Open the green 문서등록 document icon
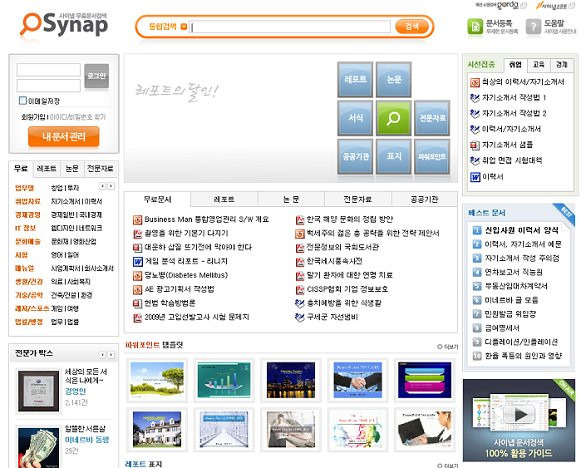This screenshot has height=468, width=586. pos(475,27)
